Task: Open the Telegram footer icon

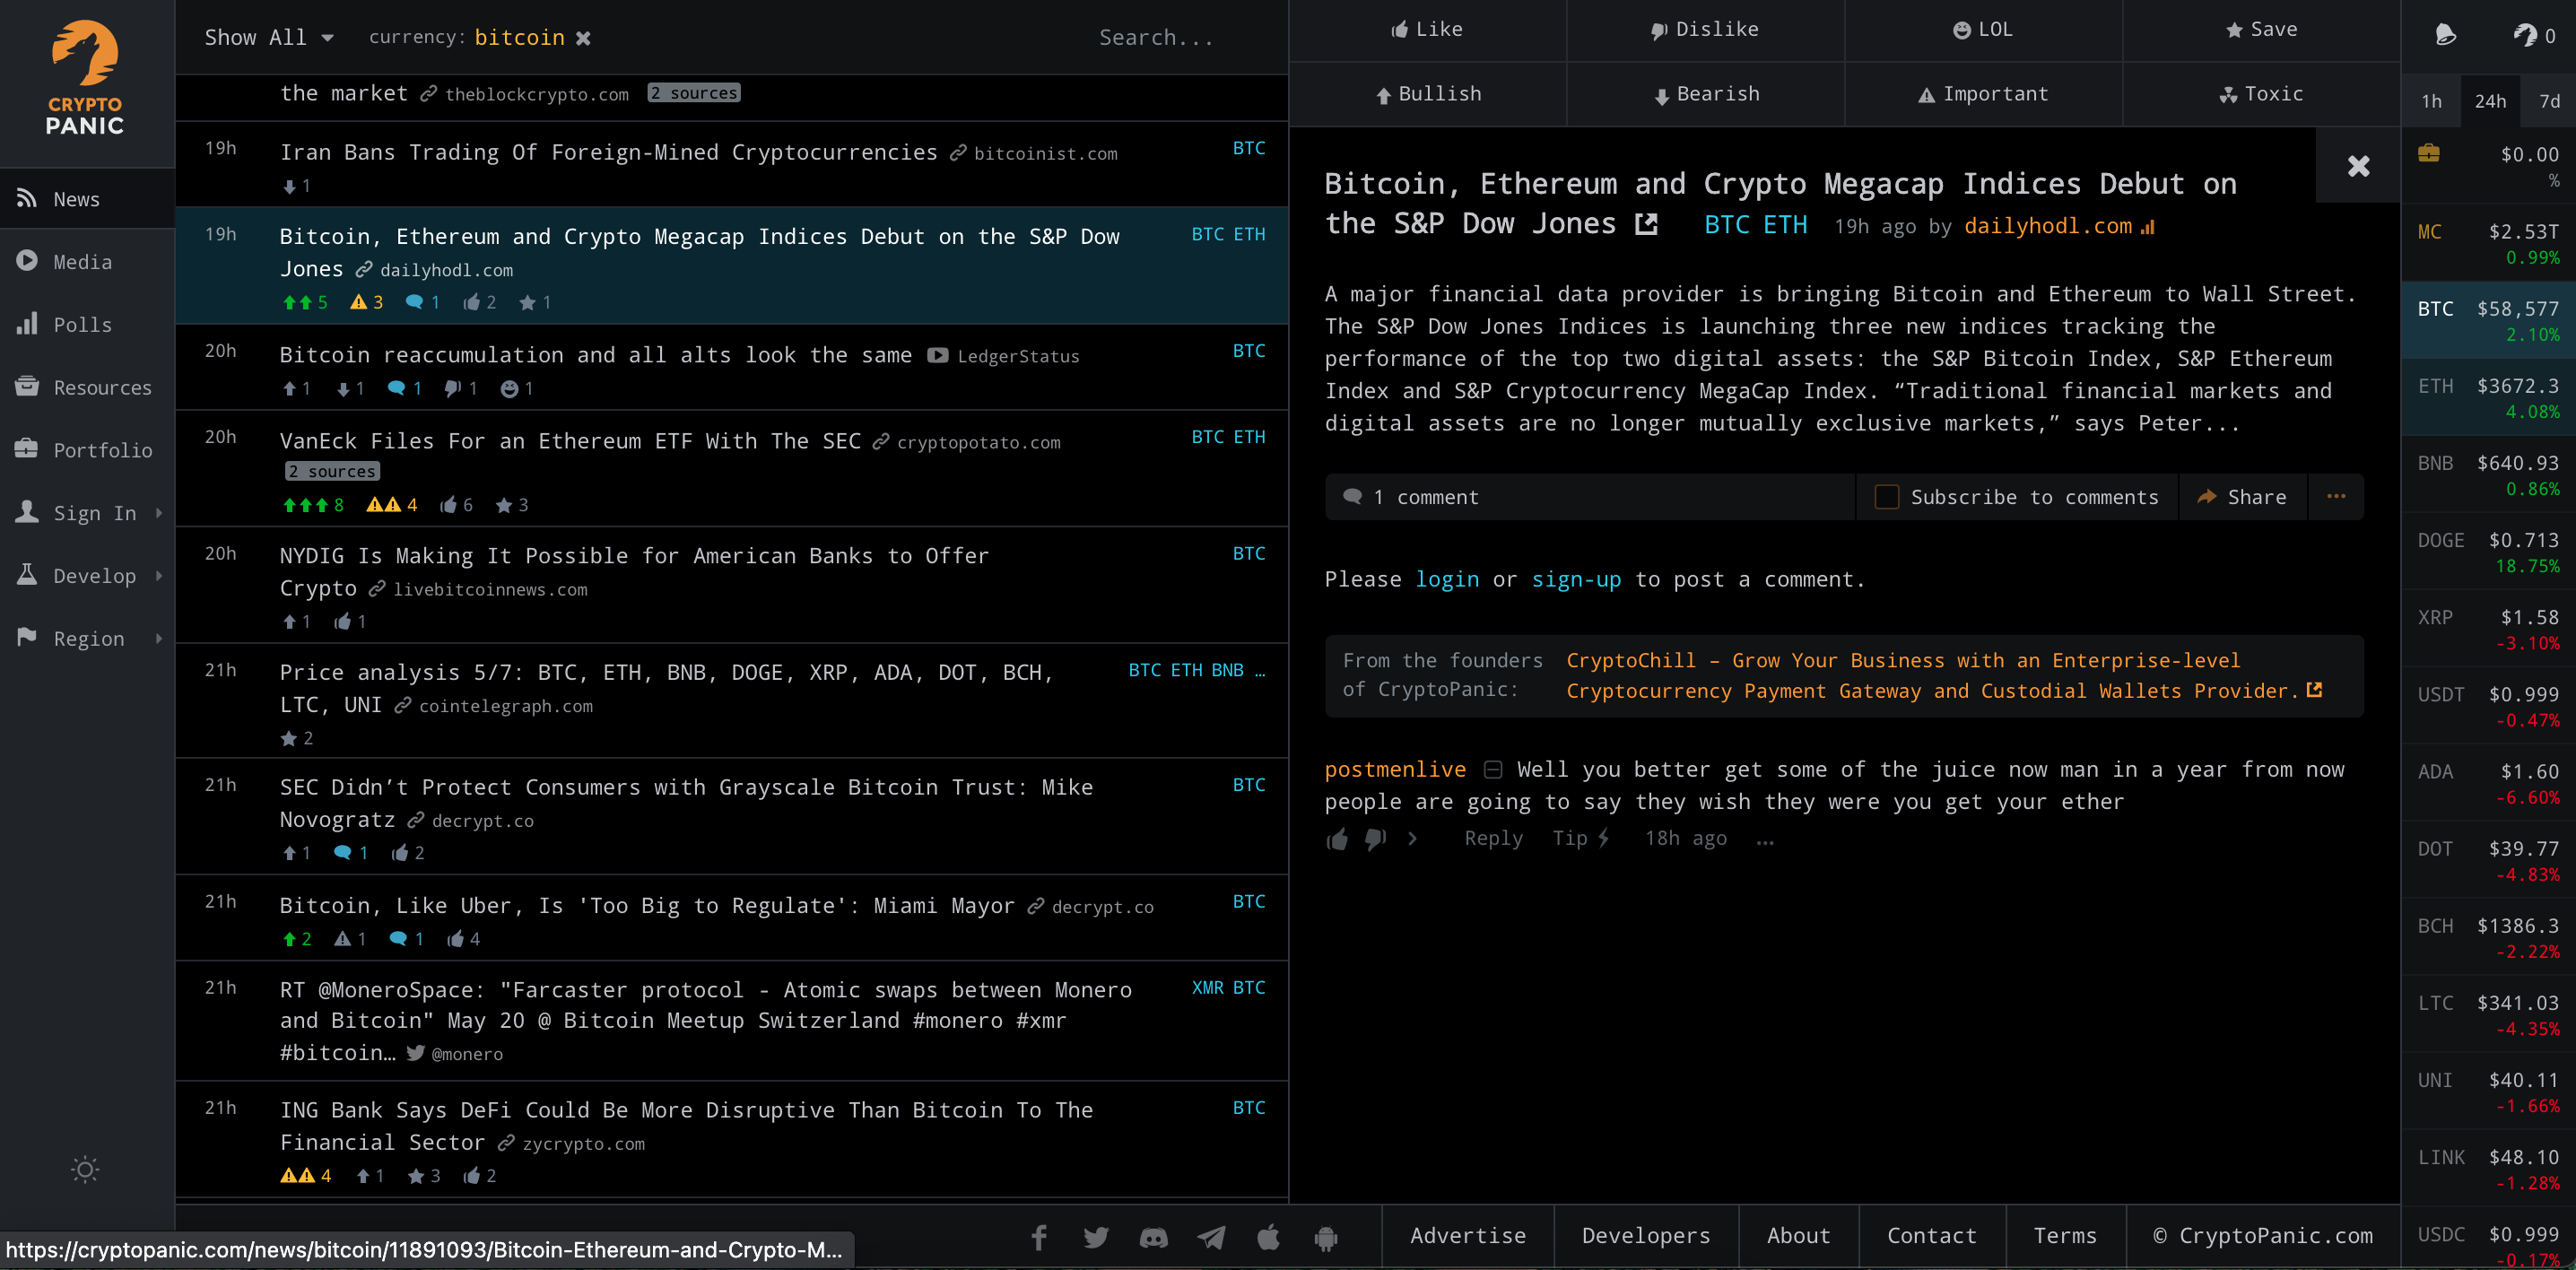Action: pyautogui.click(x=1211, y=1237)
